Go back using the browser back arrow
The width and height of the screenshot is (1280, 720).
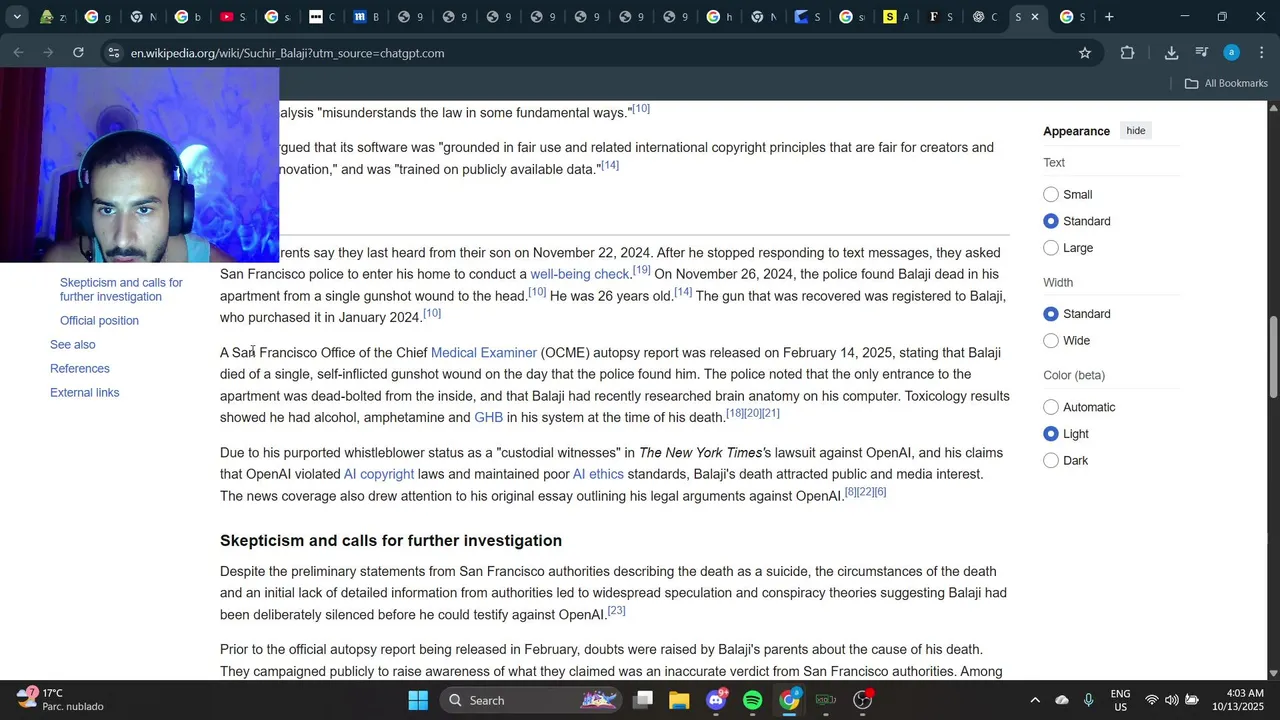tap(18, 53)
